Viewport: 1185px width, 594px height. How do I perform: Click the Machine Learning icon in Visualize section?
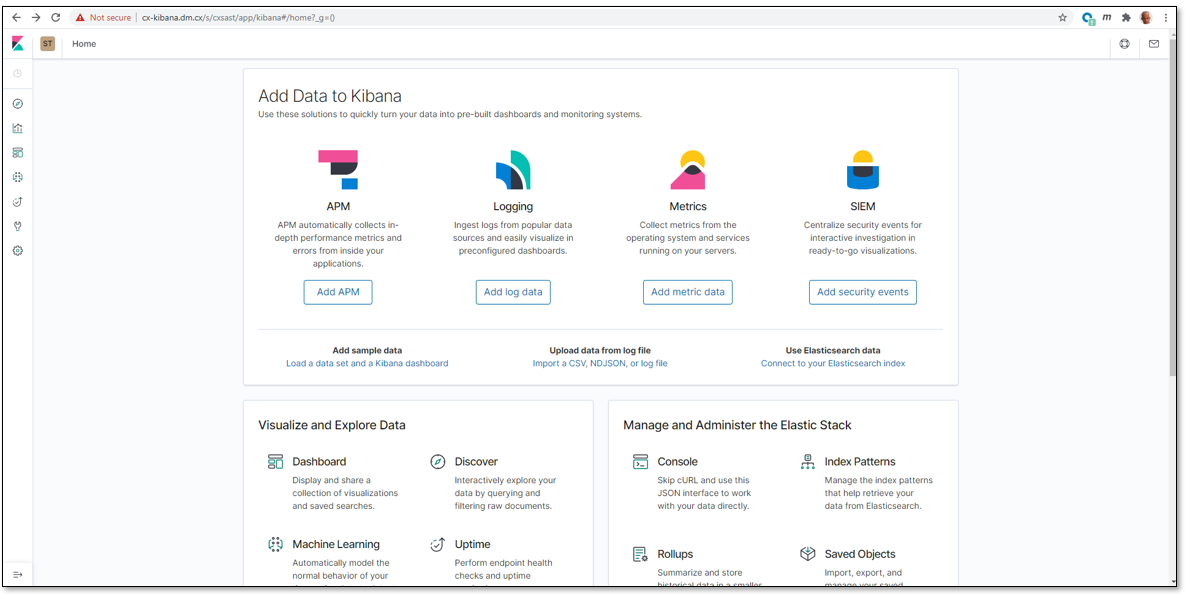click(x=275, y=544)
